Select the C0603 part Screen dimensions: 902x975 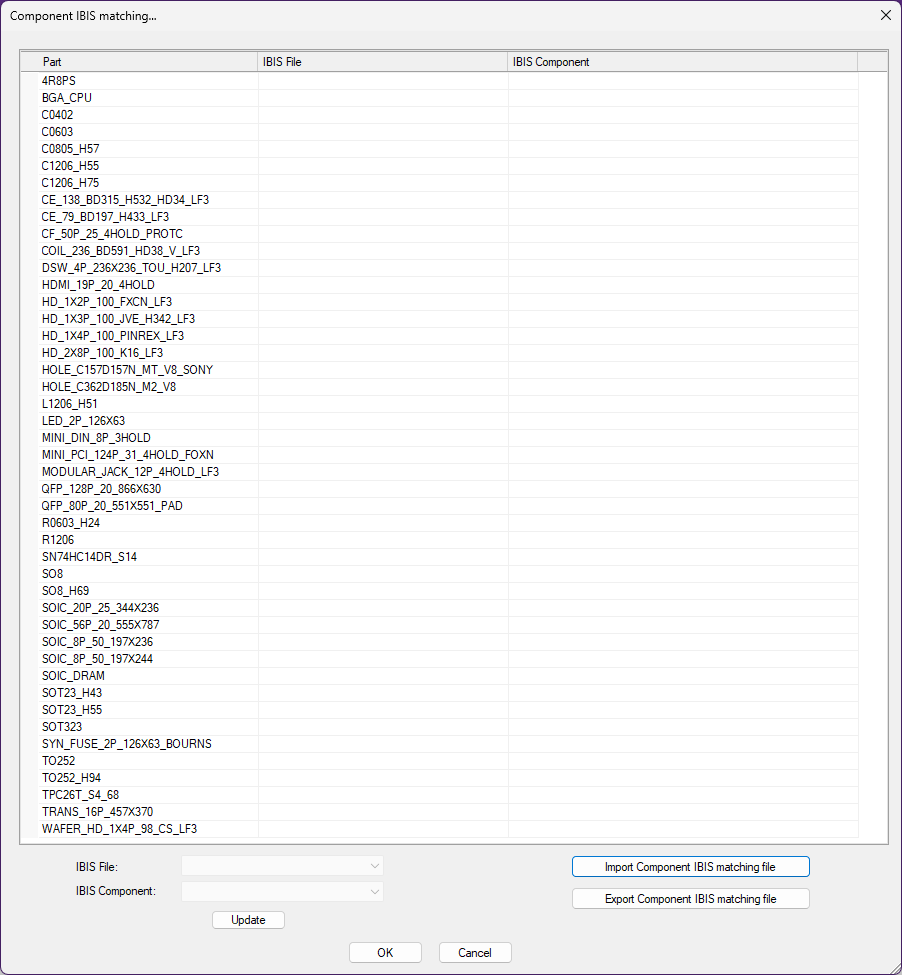tap(57, 132)
